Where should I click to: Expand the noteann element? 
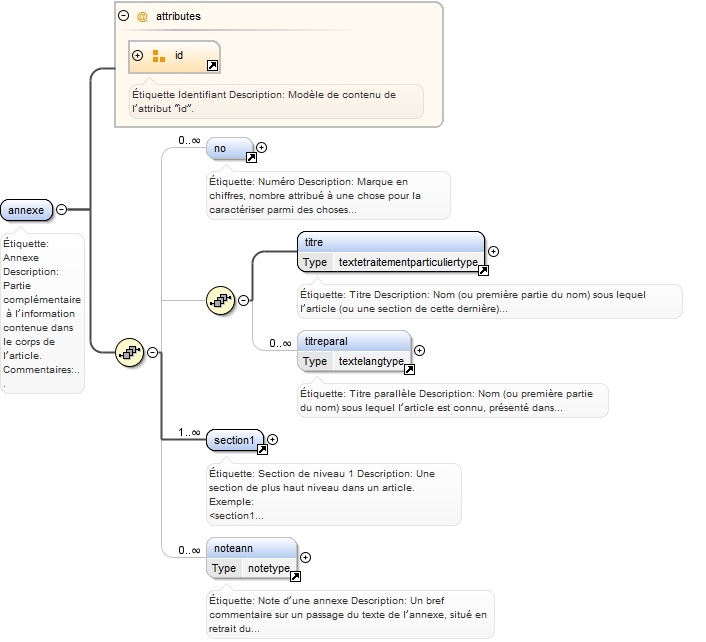(305, 558)
